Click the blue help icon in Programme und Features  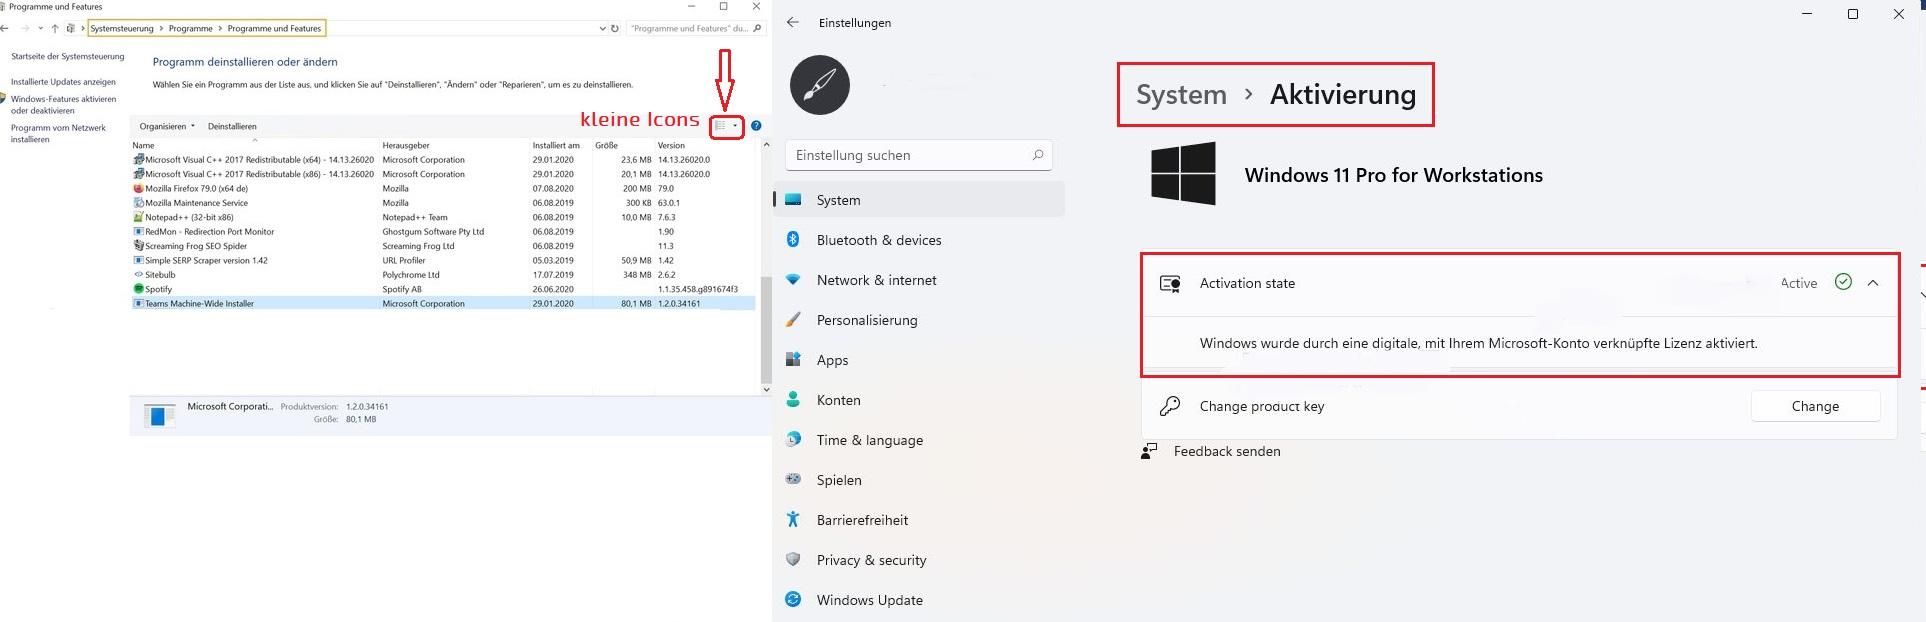pos(756,126)
